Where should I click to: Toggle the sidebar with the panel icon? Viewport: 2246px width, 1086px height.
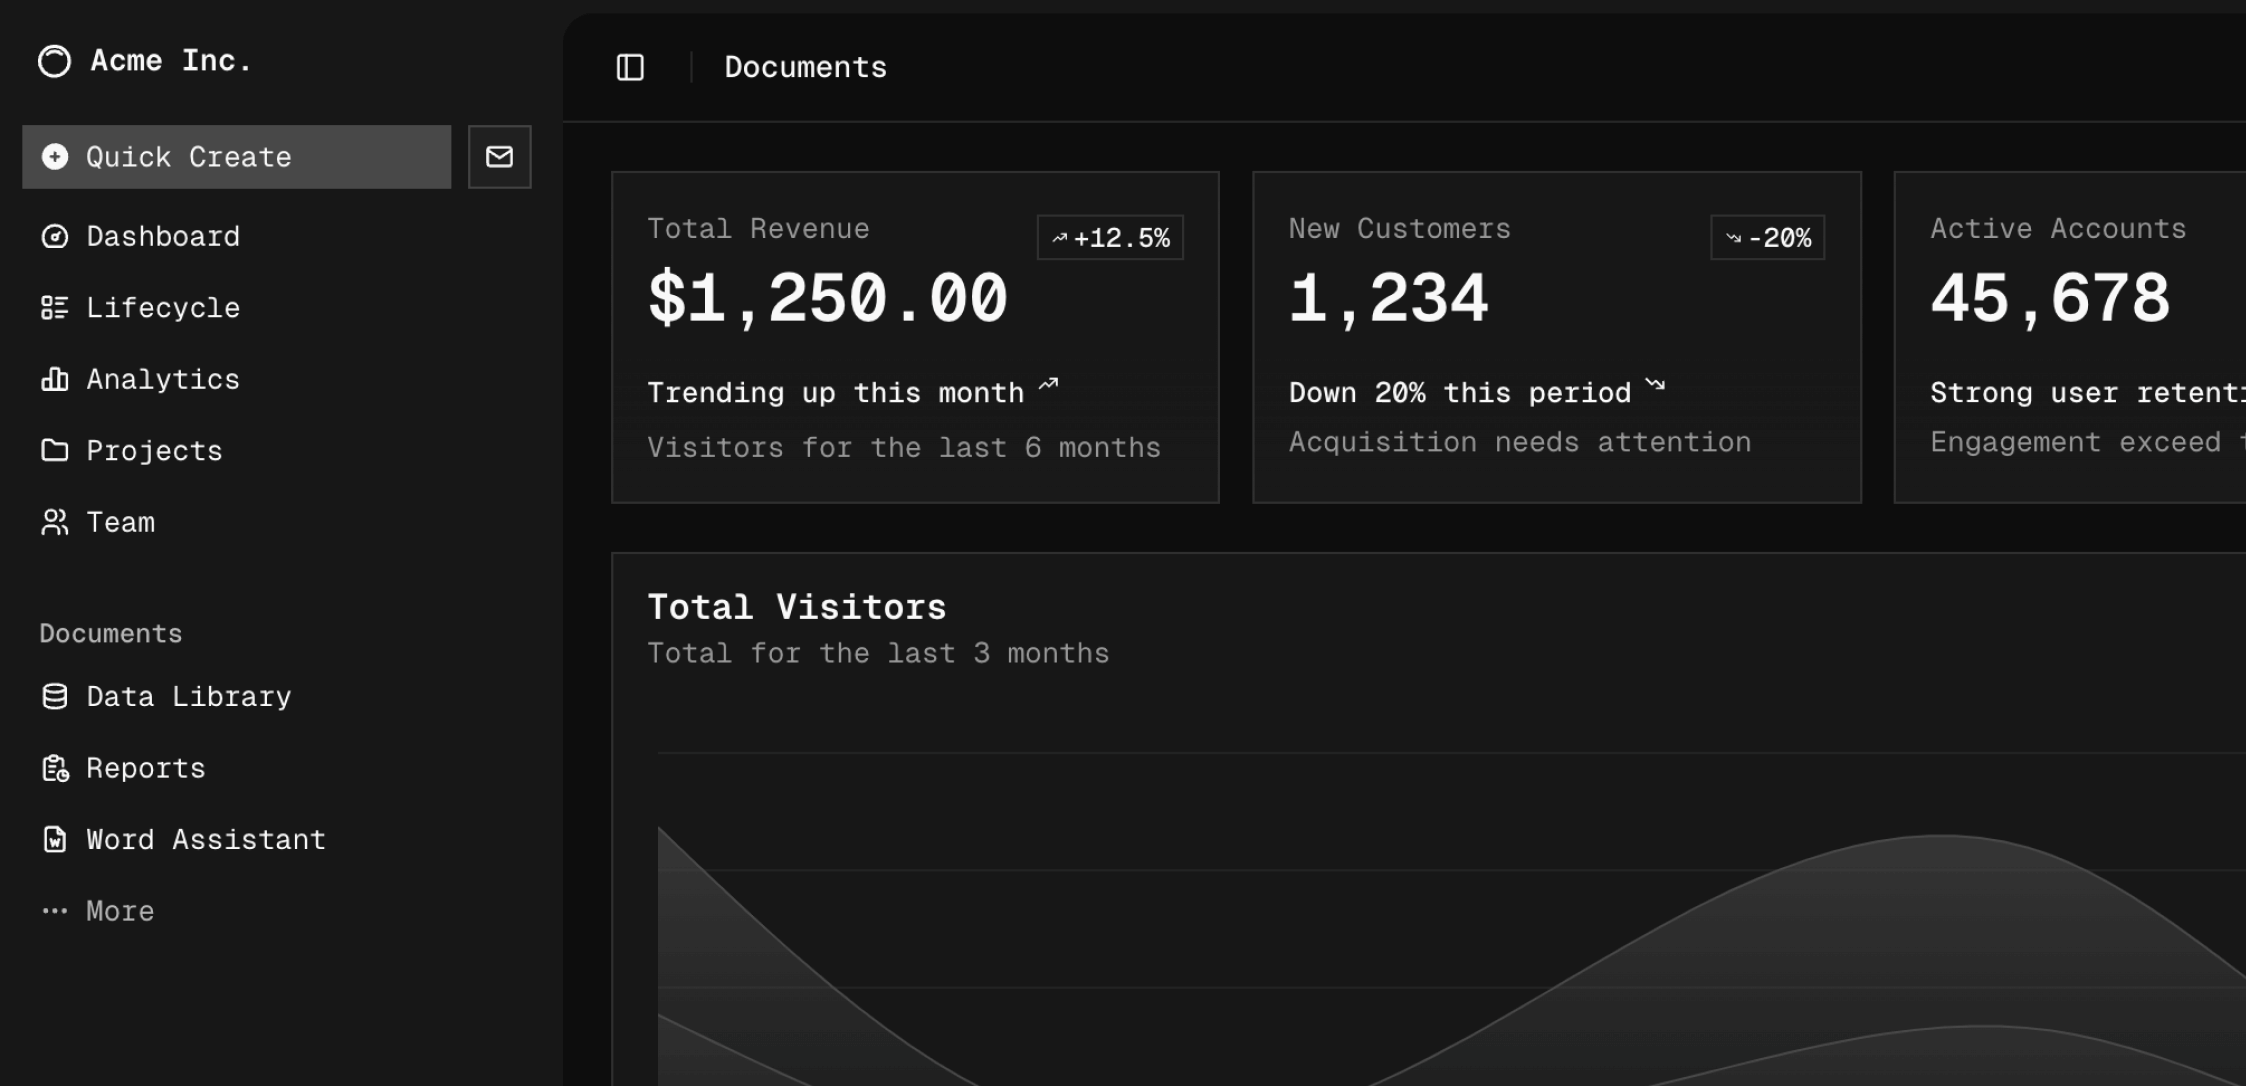tap(630, 67)
